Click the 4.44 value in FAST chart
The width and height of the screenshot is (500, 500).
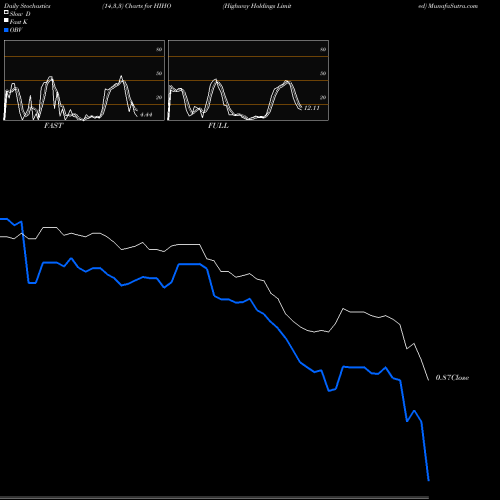pyautogui.click(x=146, y=115)
